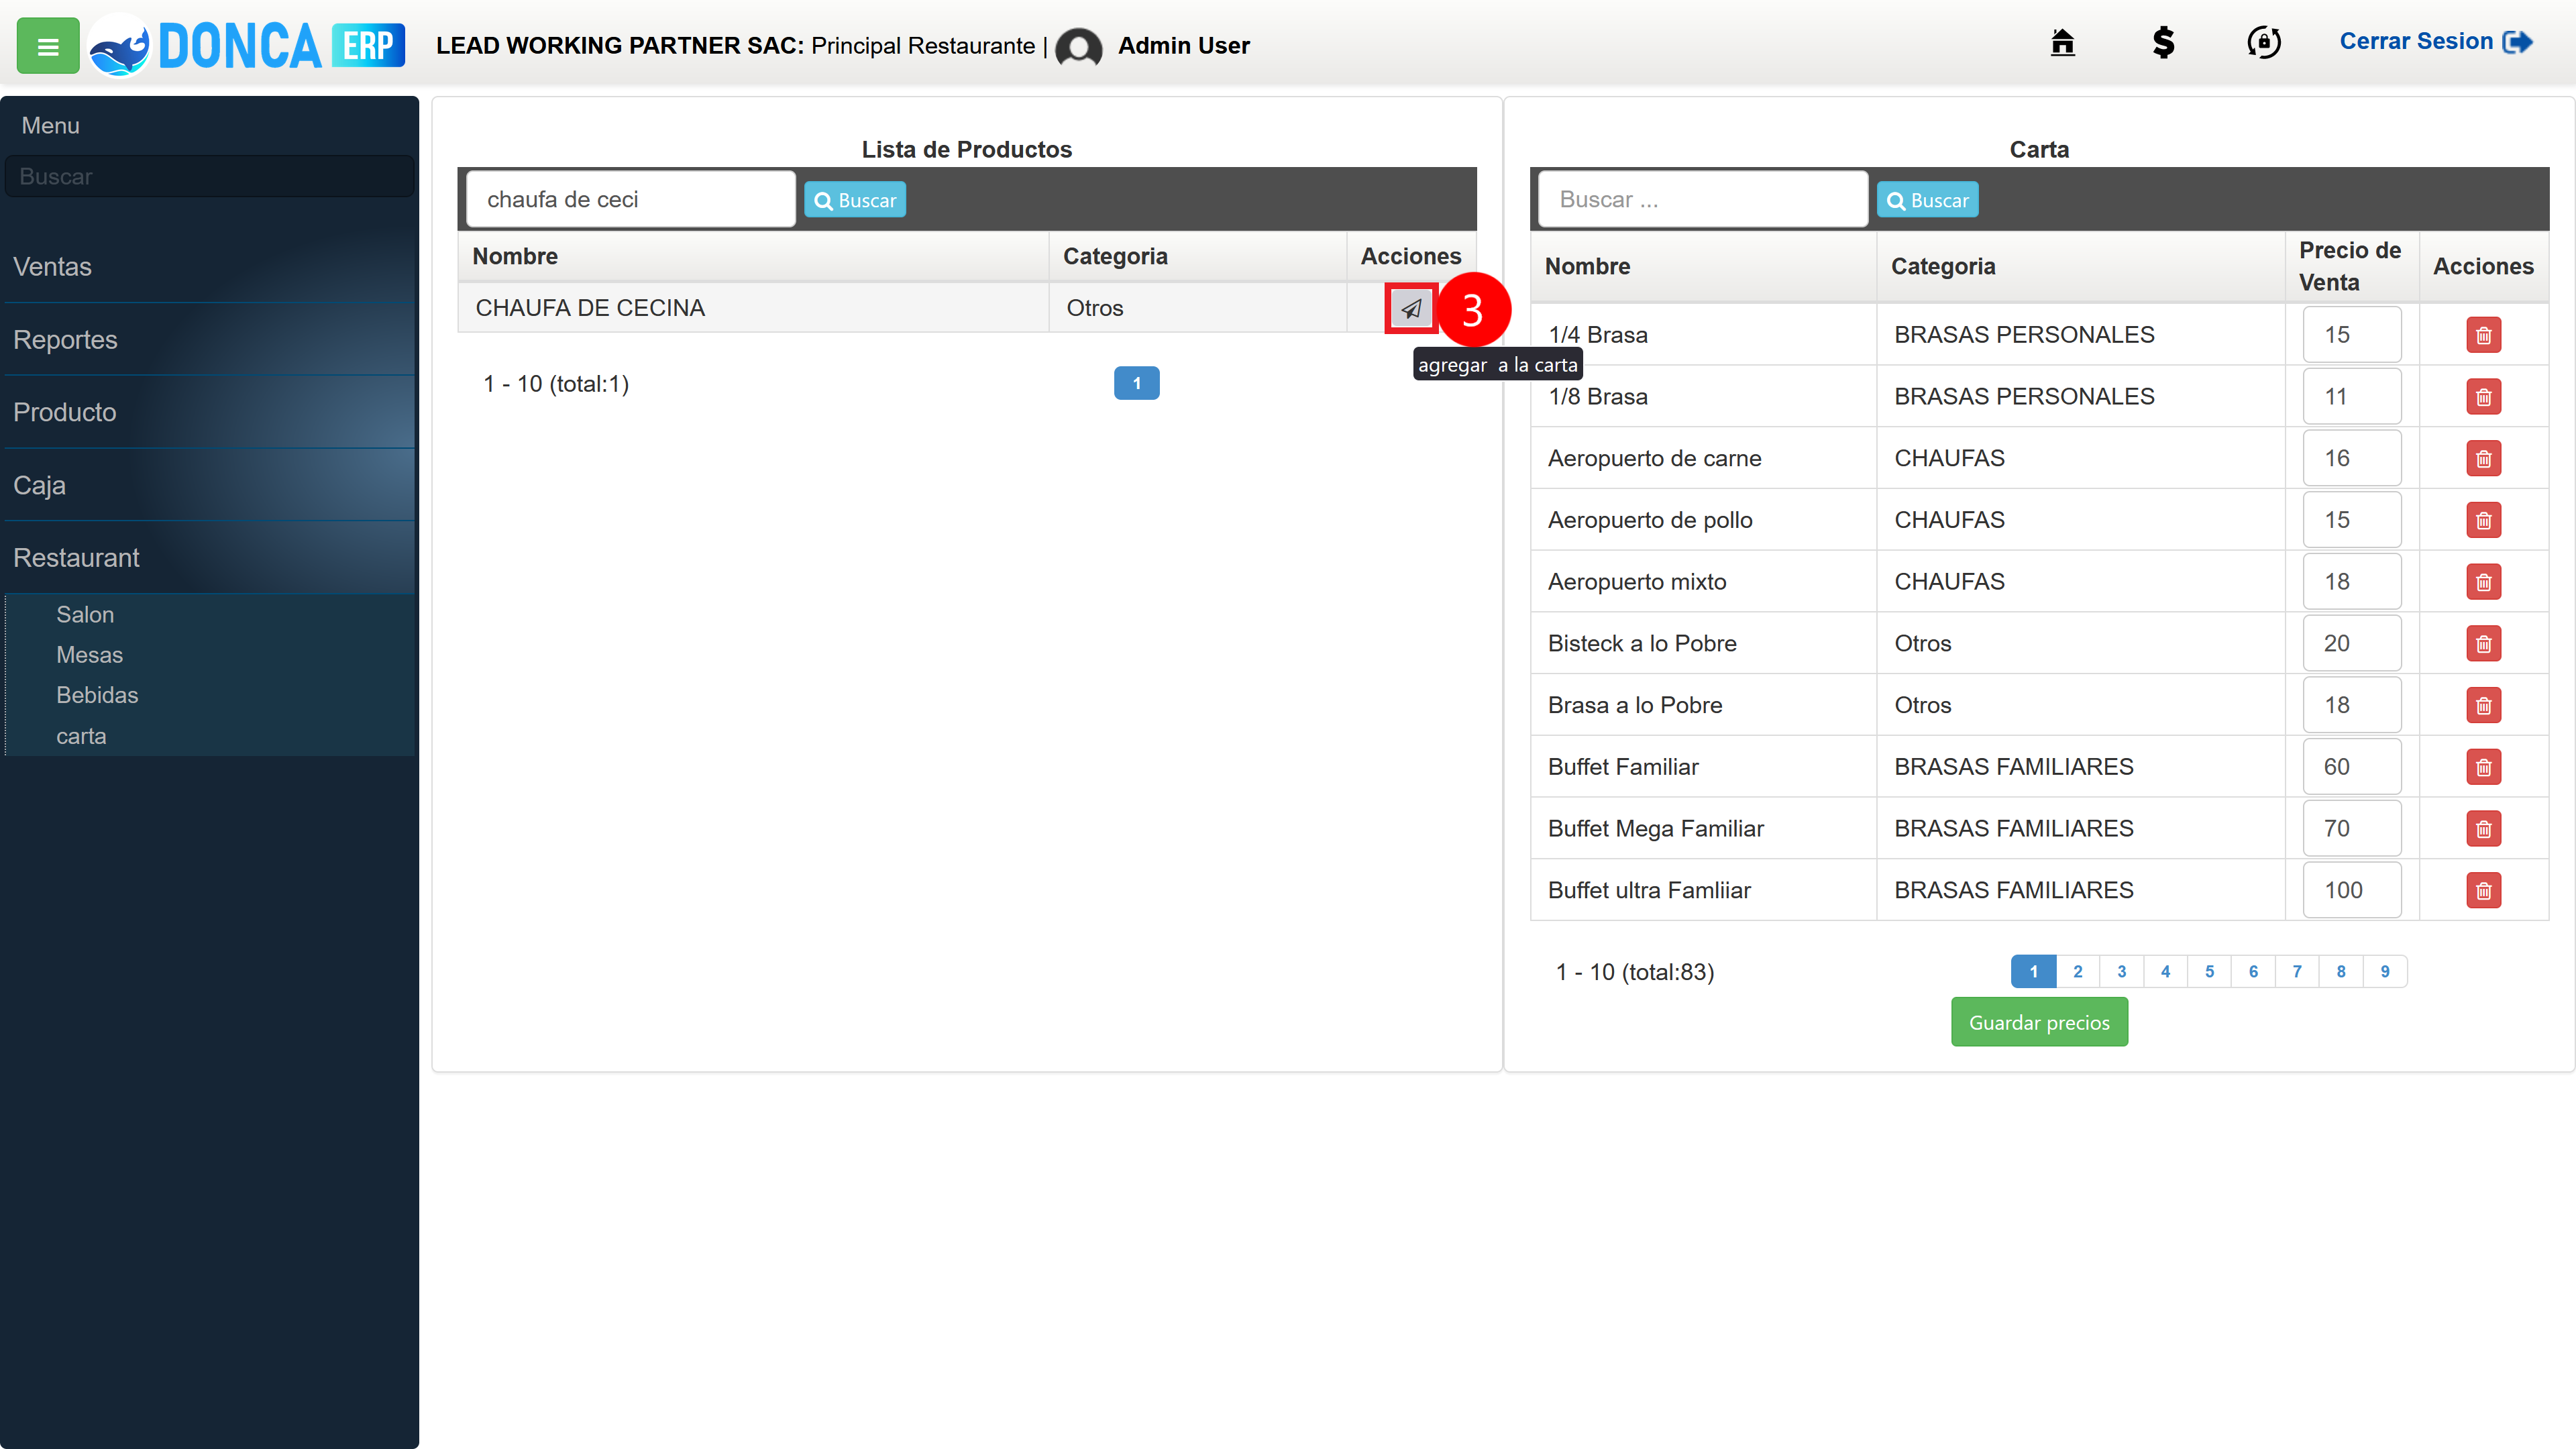Open the Caja sidebar menu

click(209, 485)
